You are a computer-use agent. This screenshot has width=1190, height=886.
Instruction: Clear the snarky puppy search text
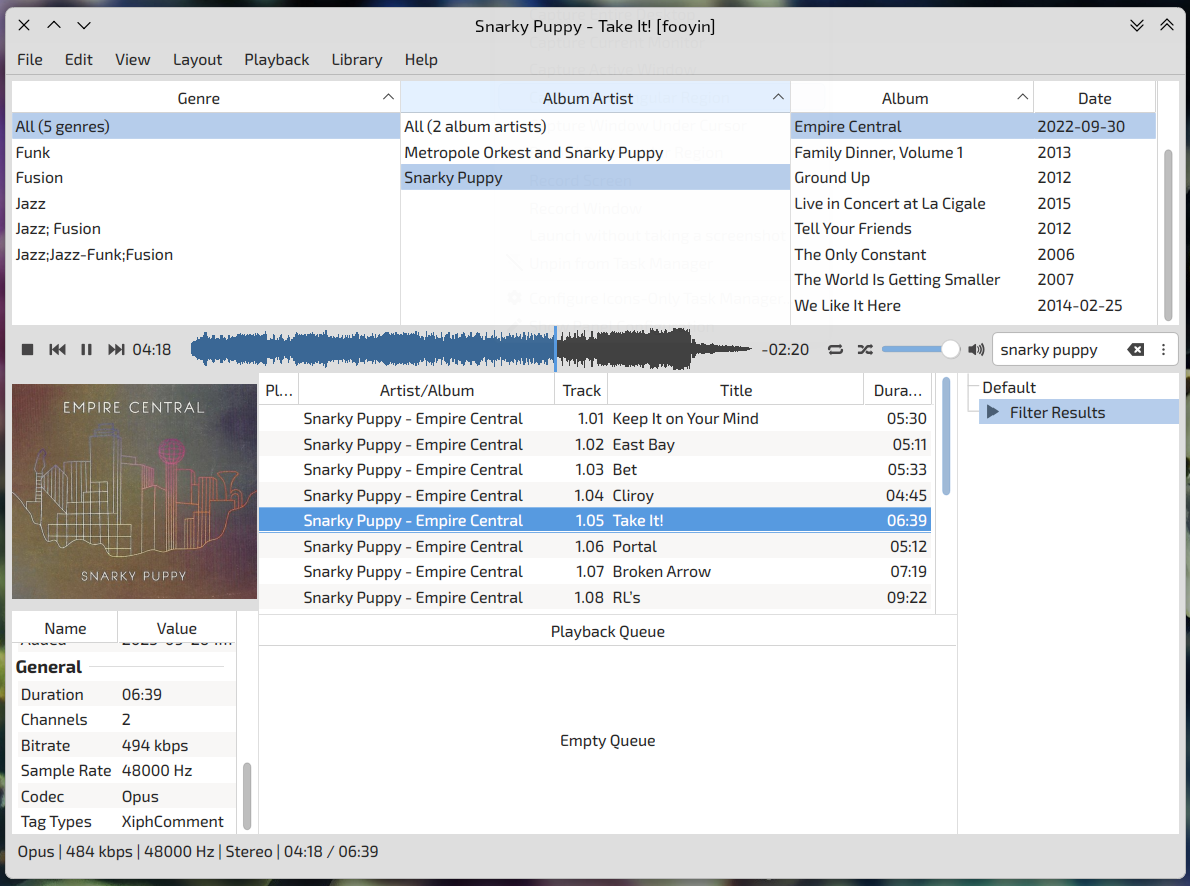pyautogui.click(x=1136, y=349)
